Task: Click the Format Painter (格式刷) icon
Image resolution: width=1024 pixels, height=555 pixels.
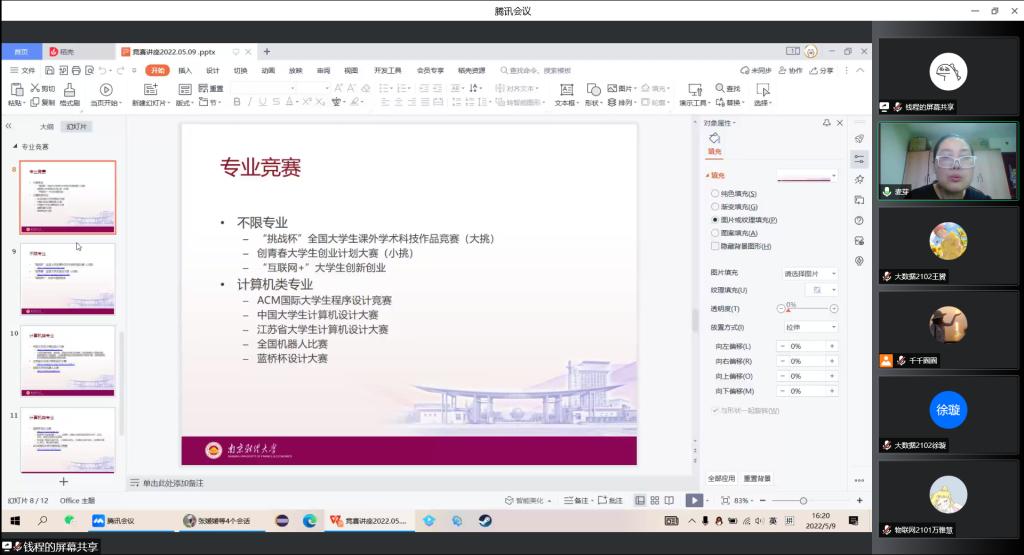Action: [x=69, y=91]
